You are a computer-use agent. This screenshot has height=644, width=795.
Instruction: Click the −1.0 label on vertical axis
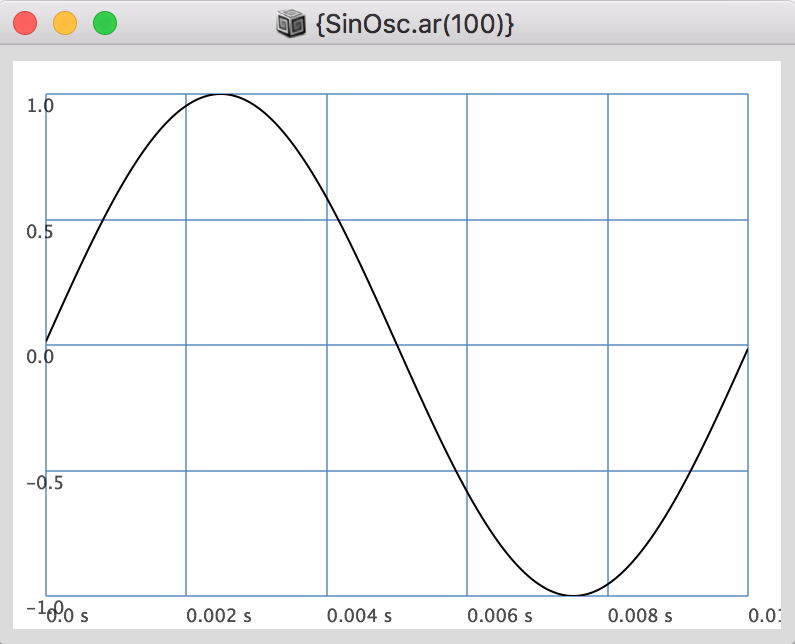tap(38, 608)
